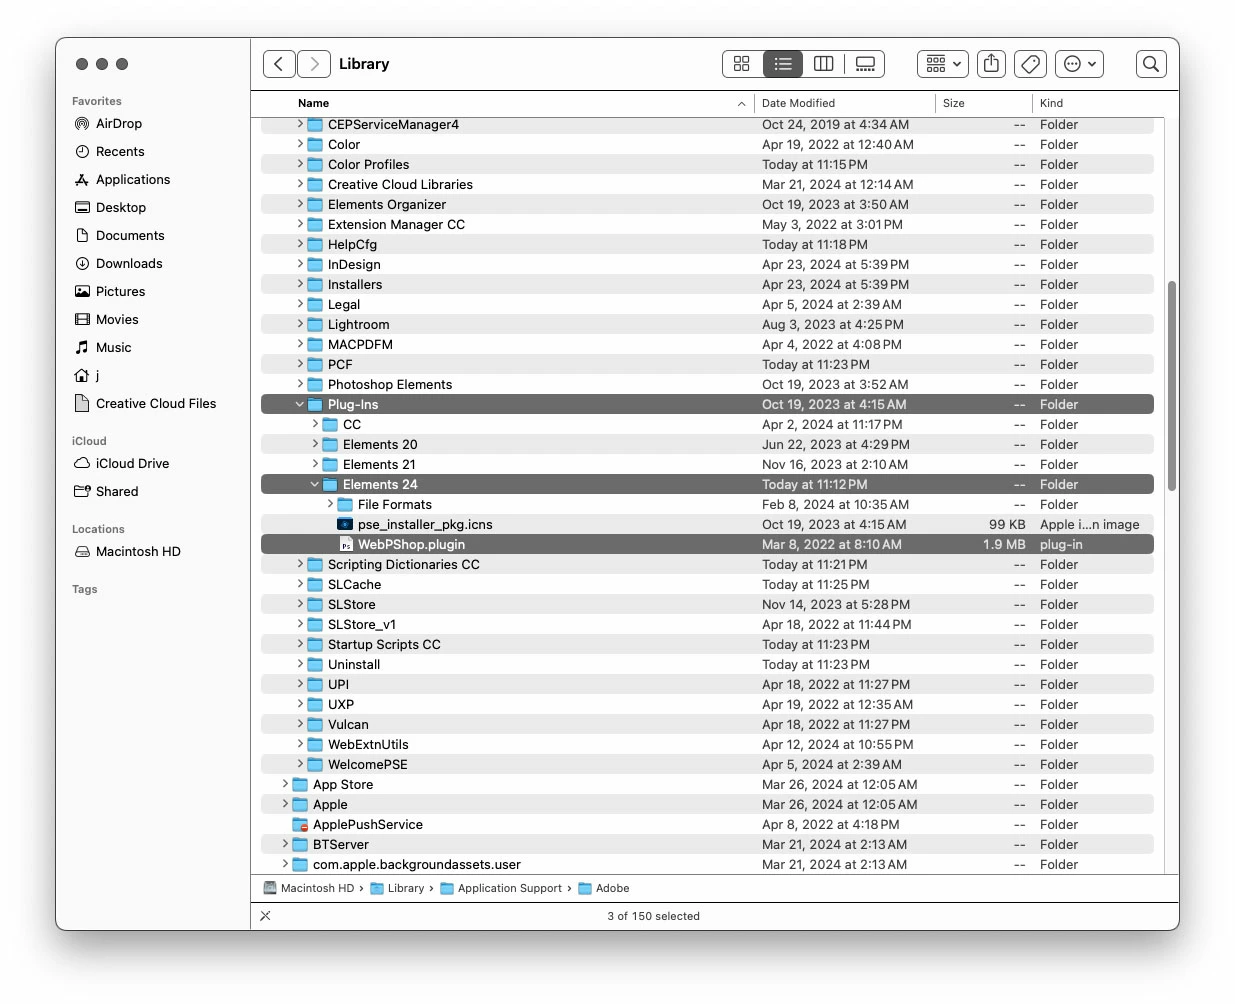Expand the Elements 20 folder
This screenshot has width=1235, height=1004.
tap(315, 444)
